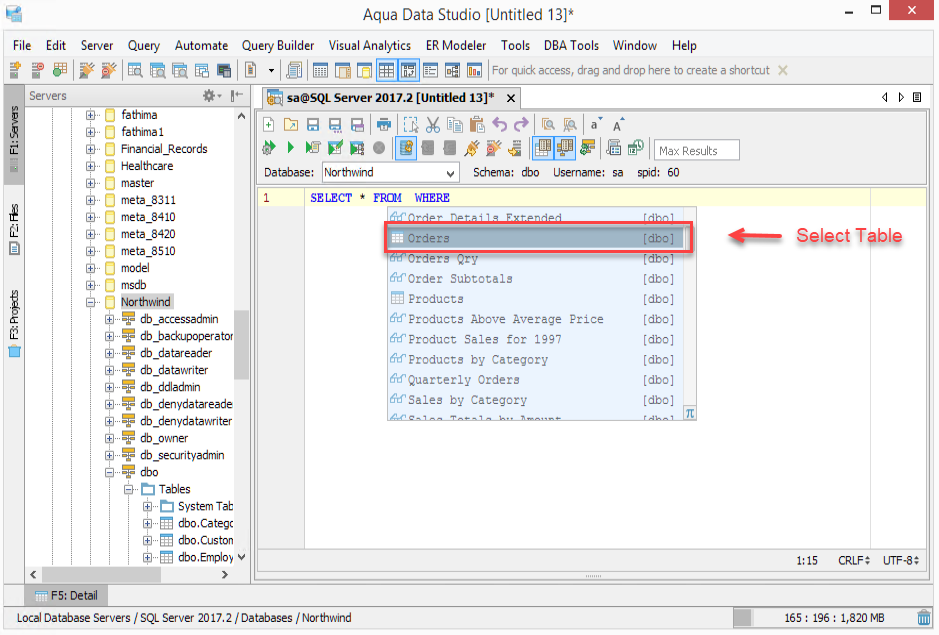Click the green Execute query arrow
This screenshot has width=939, height=635.
click(290, 147)
